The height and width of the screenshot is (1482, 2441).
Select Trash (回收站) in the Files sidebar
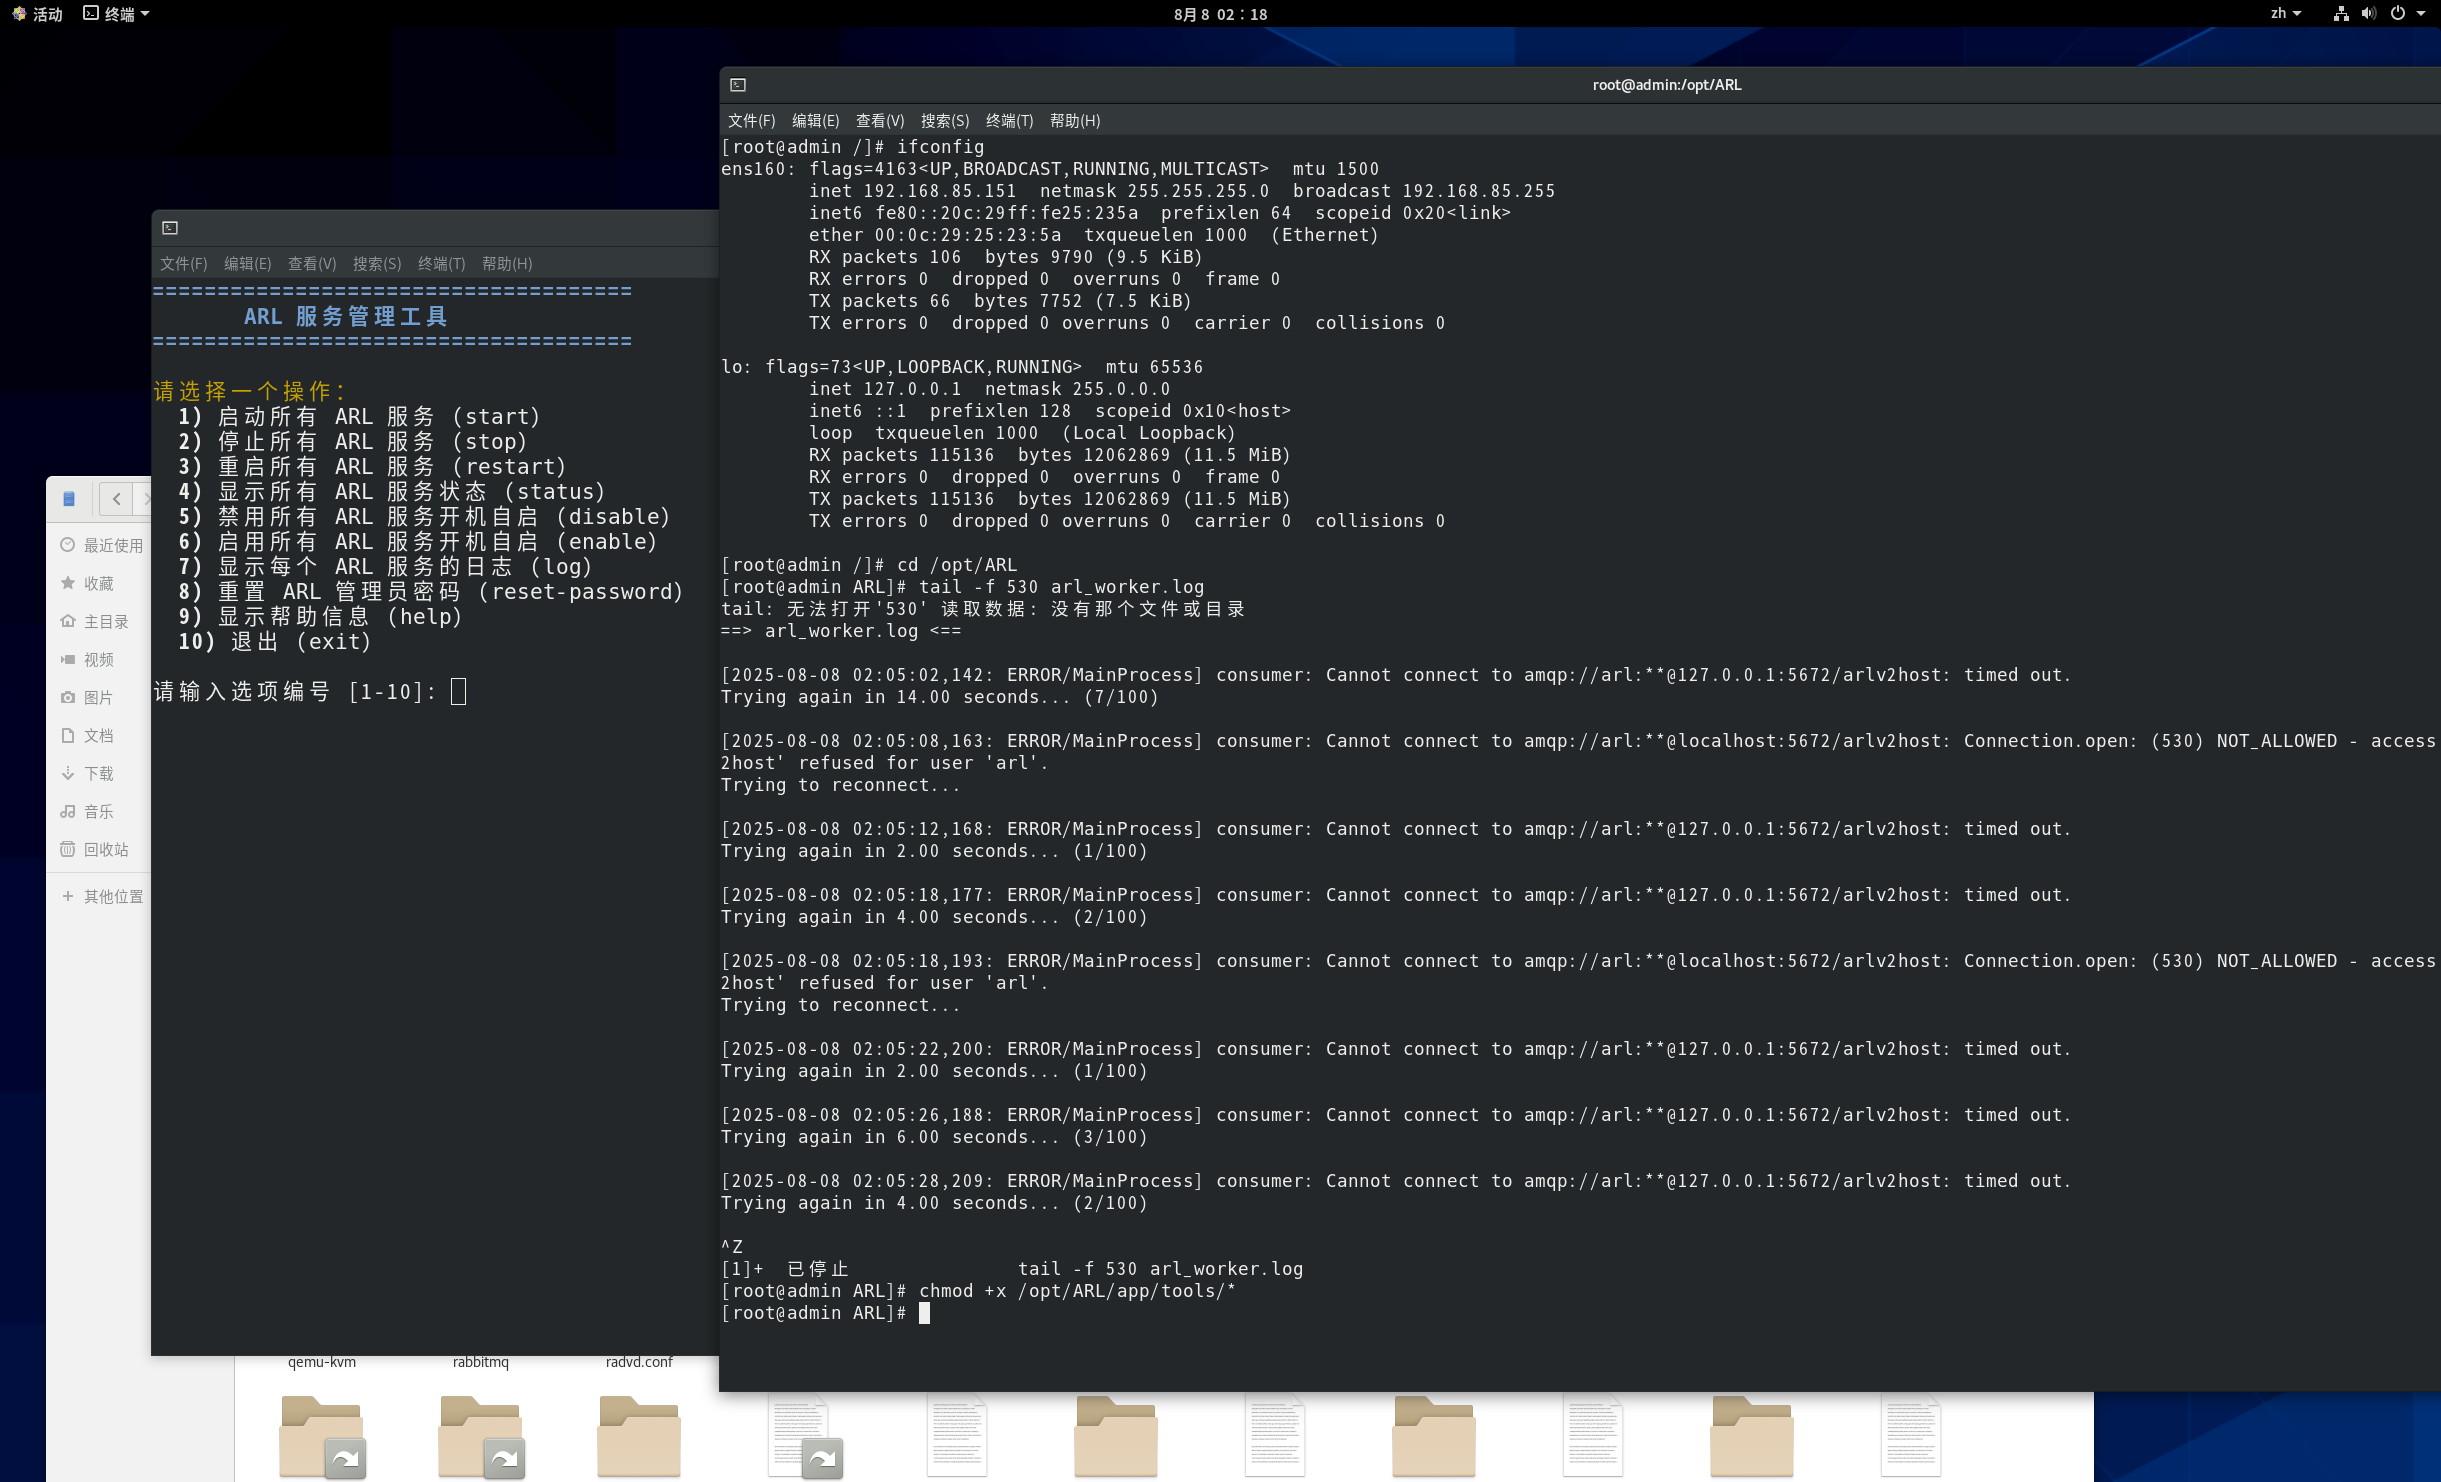click(x=105, y=849)
